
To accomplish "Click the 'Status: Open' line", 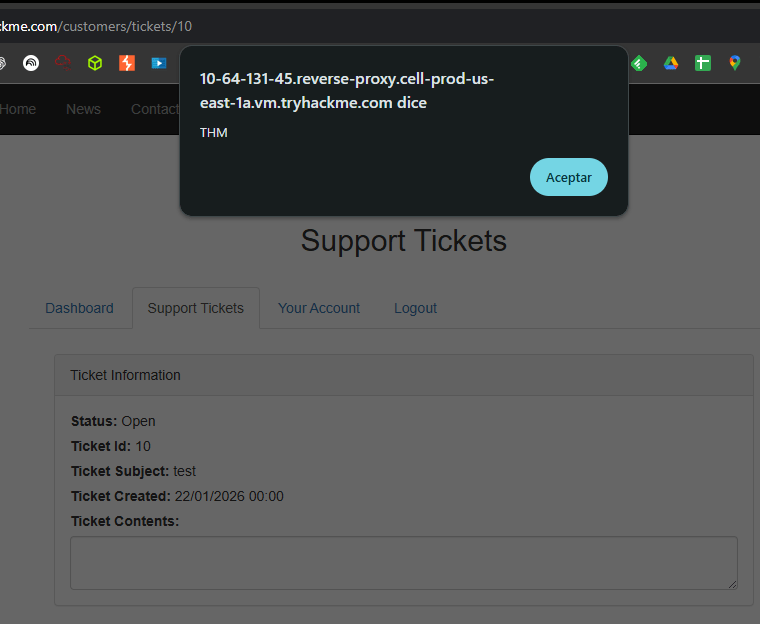I will 113,421.
